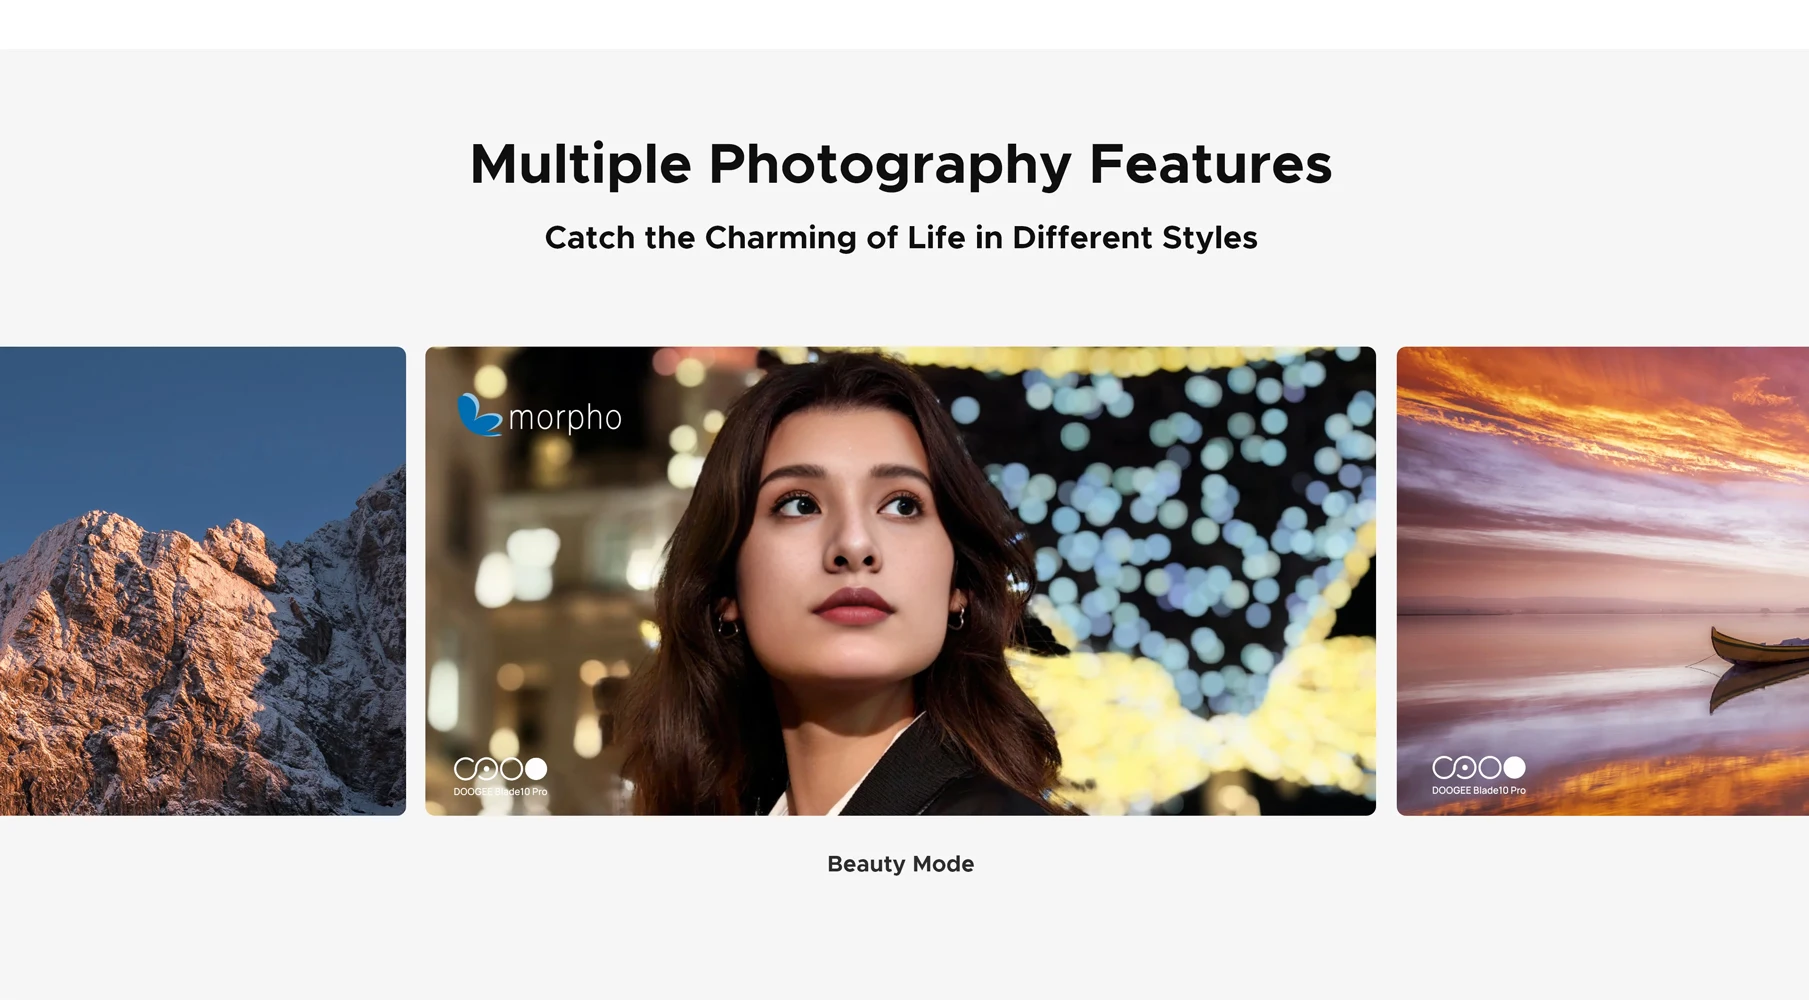Select the "DOOGEE Blade10 Pro" label on the portrait photo
The image size is (1809, 1000).
(500, 792)
